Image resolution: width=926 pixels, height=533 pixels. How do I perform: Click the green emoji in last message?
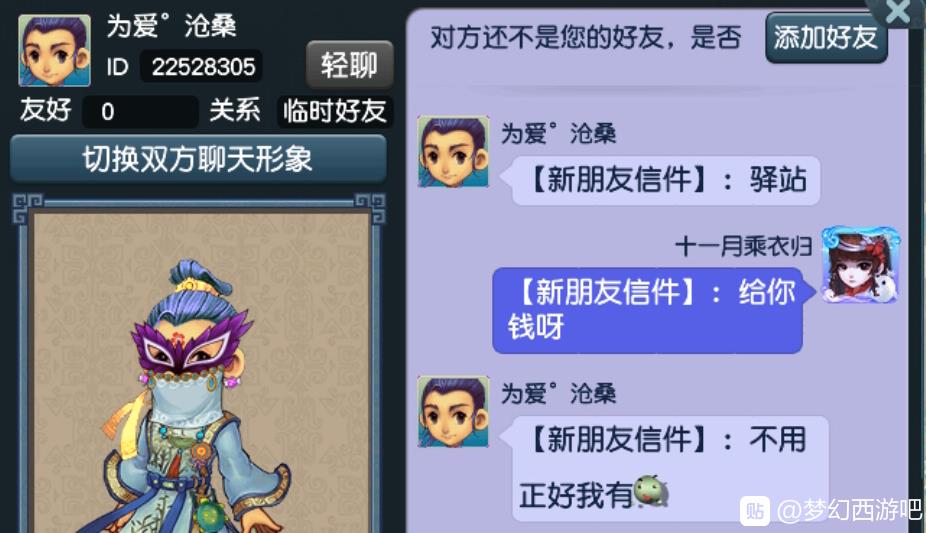tap(651, 491)
